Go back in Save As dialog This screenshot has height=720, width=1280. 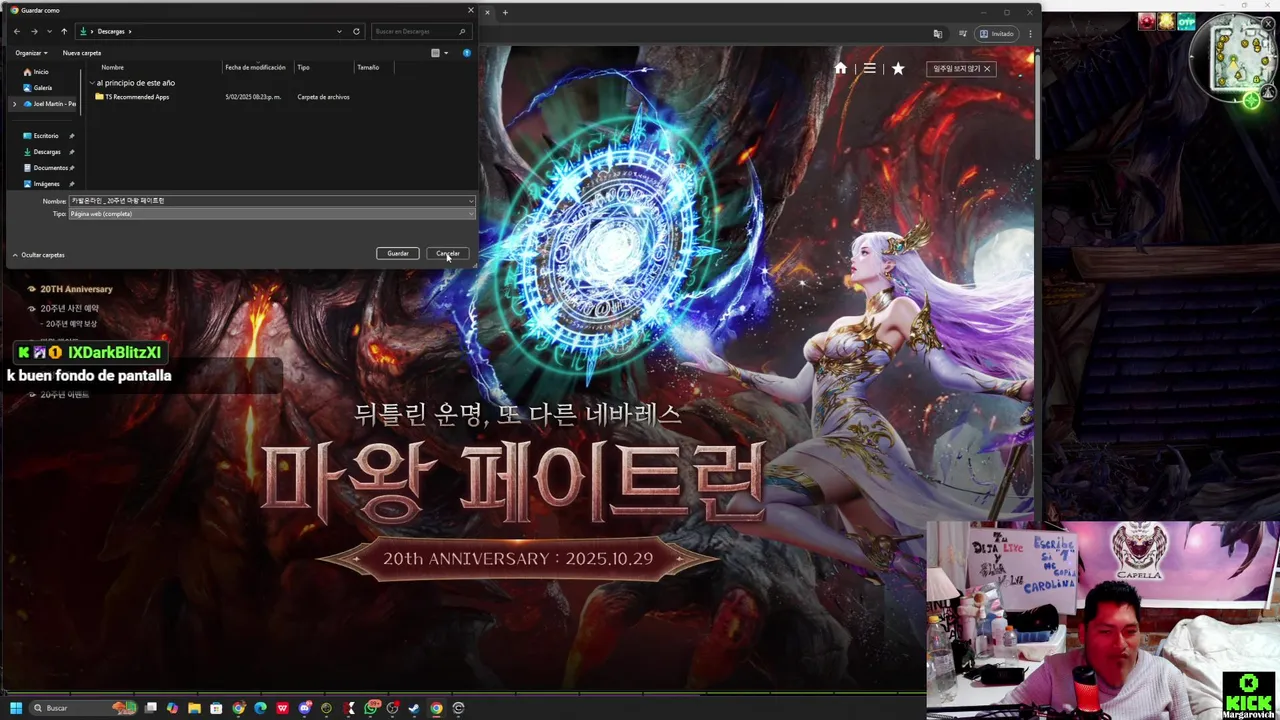[x=17, y=31]
